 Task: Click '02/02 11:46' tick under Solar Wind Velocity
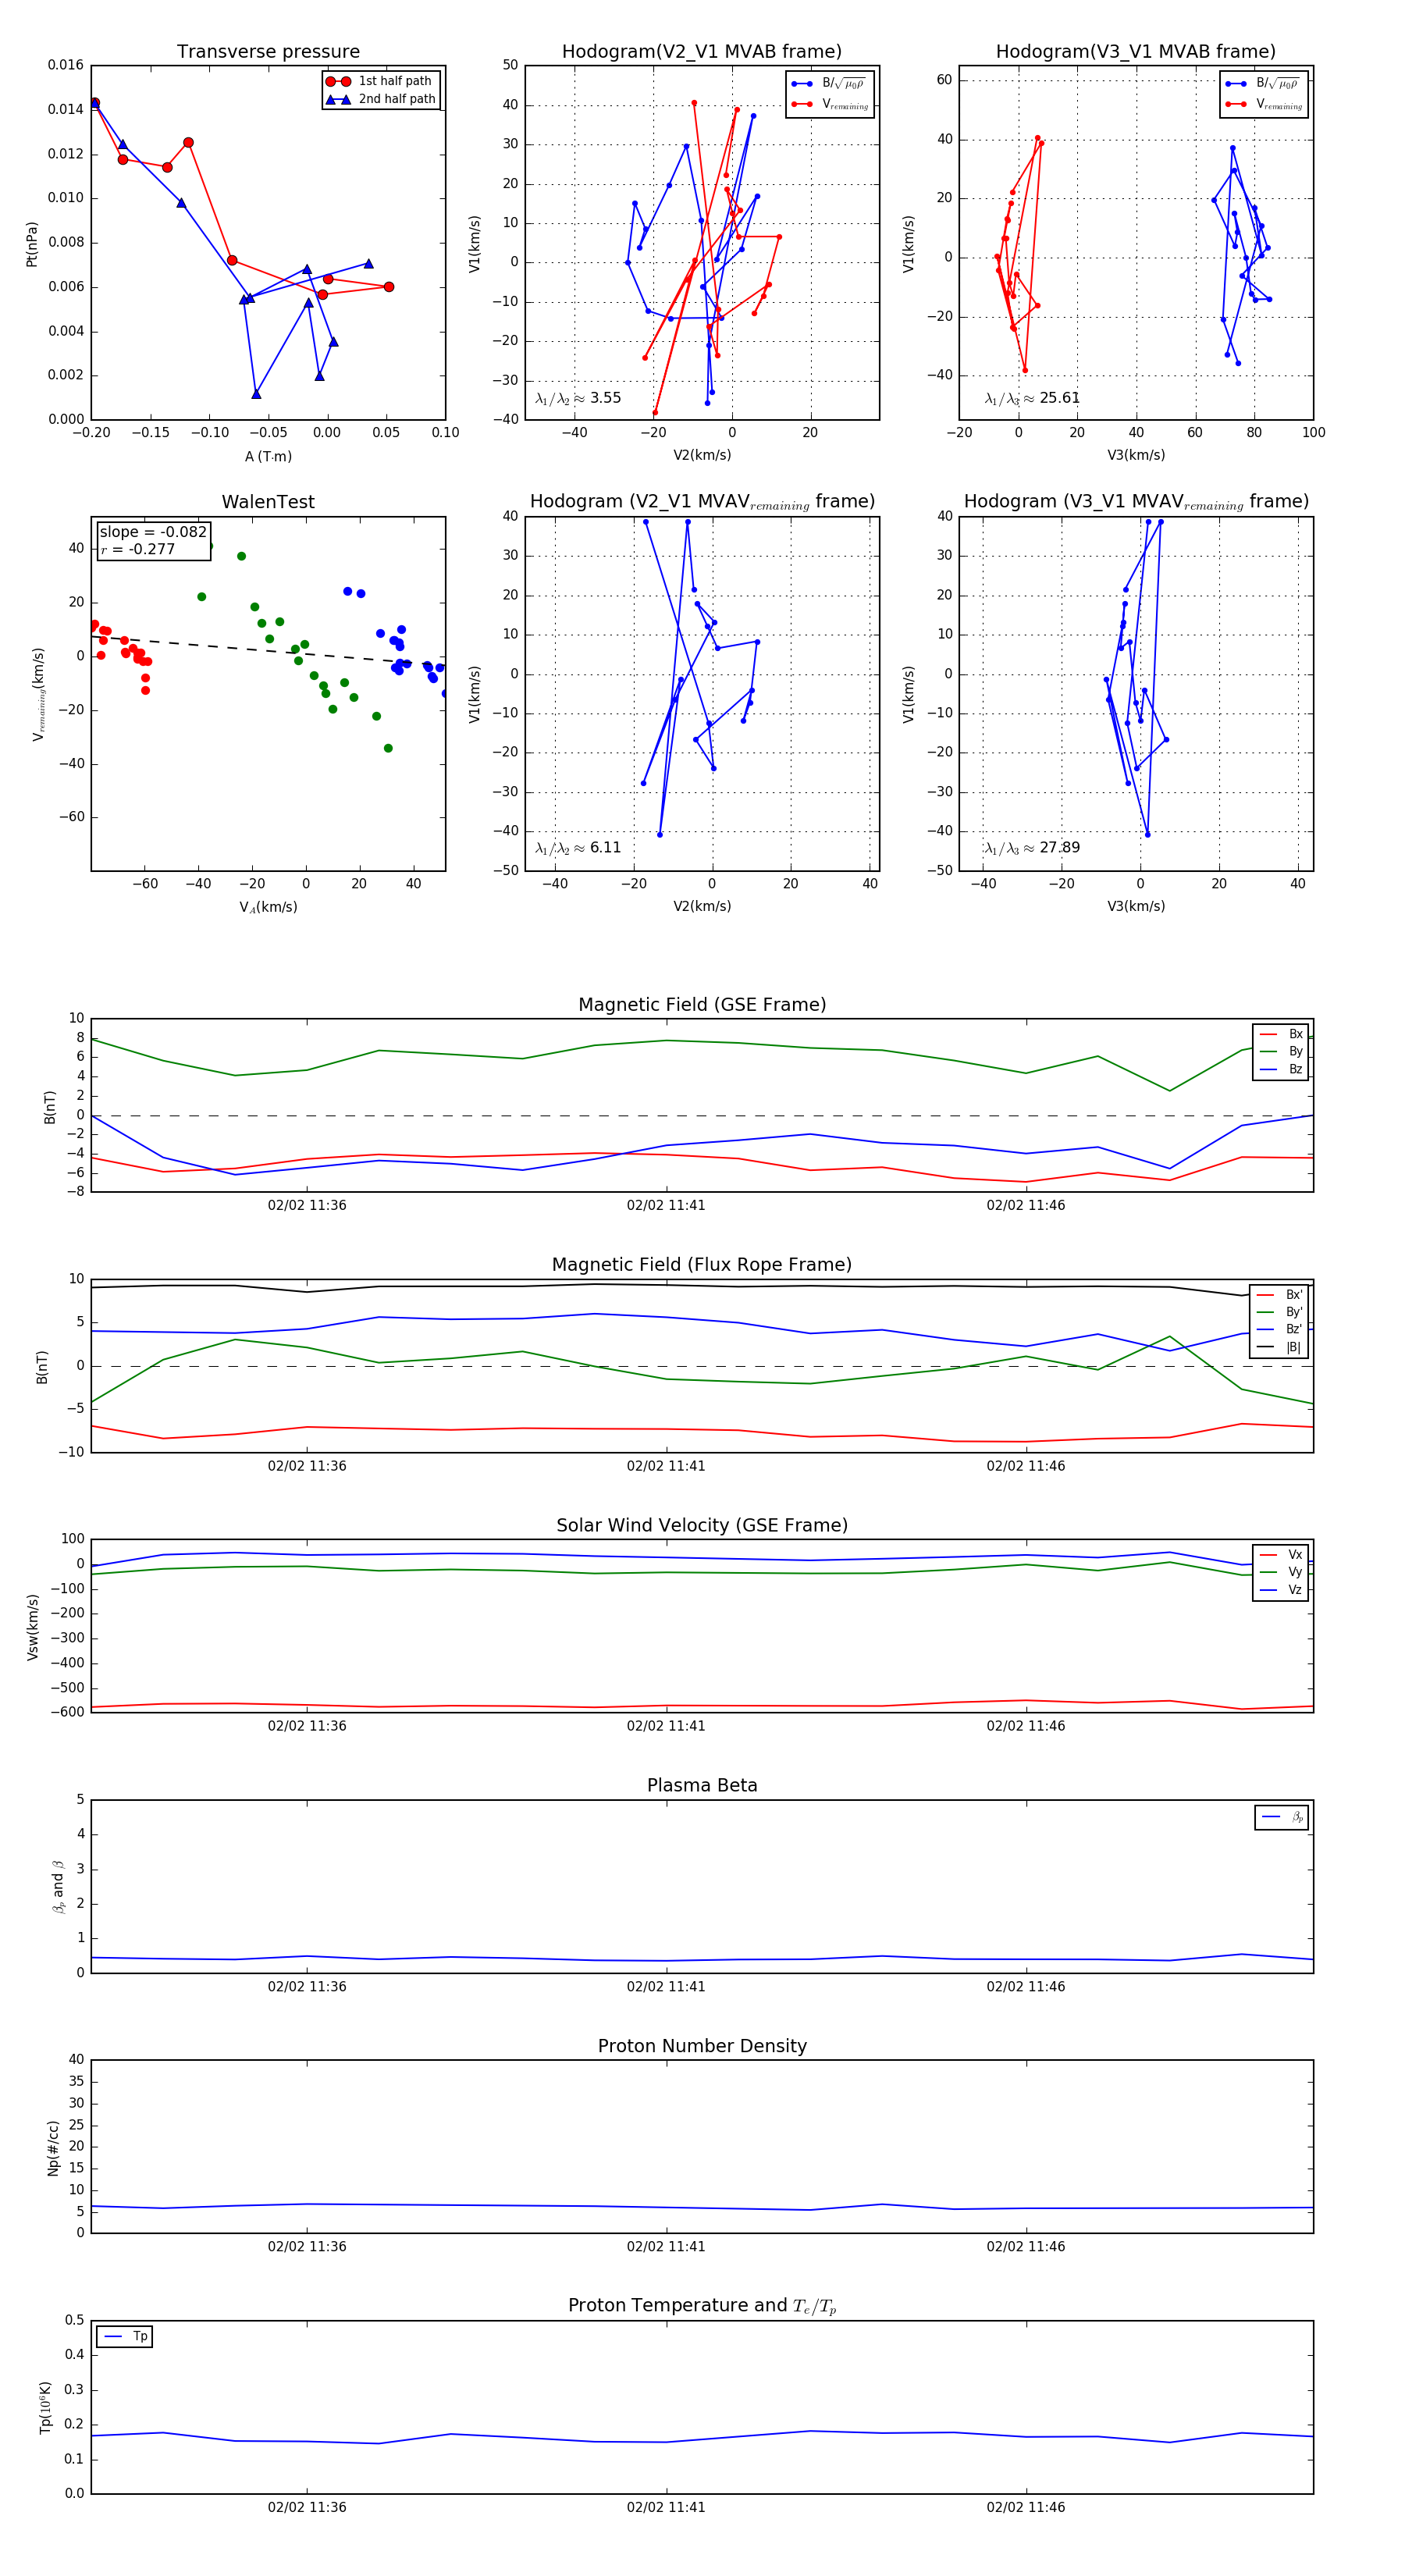(1026, 1725)
